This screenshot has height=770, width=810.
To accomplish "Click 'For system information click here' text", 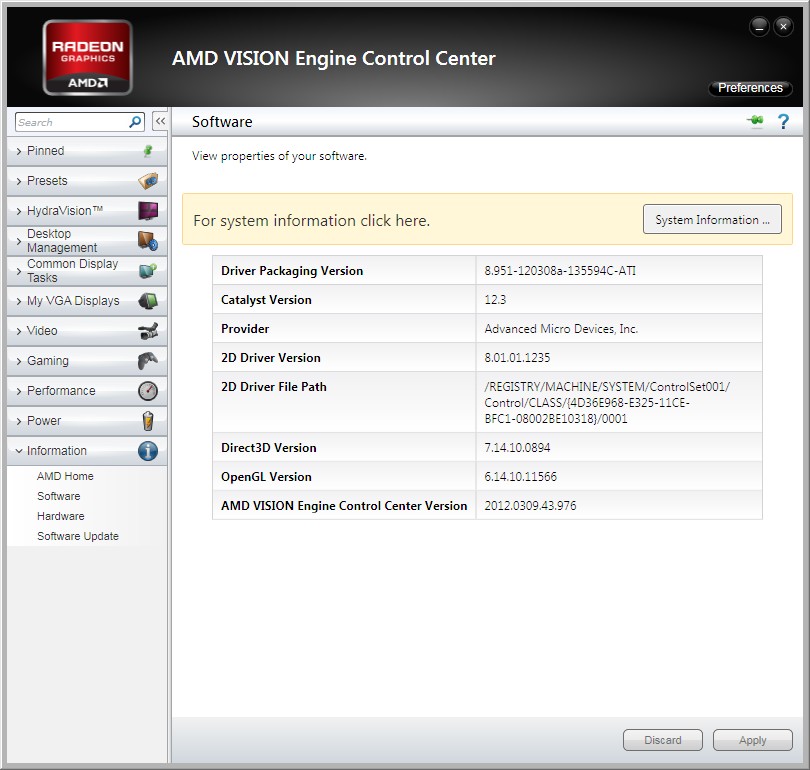I will pyautogui.click(x=311, y=221).
